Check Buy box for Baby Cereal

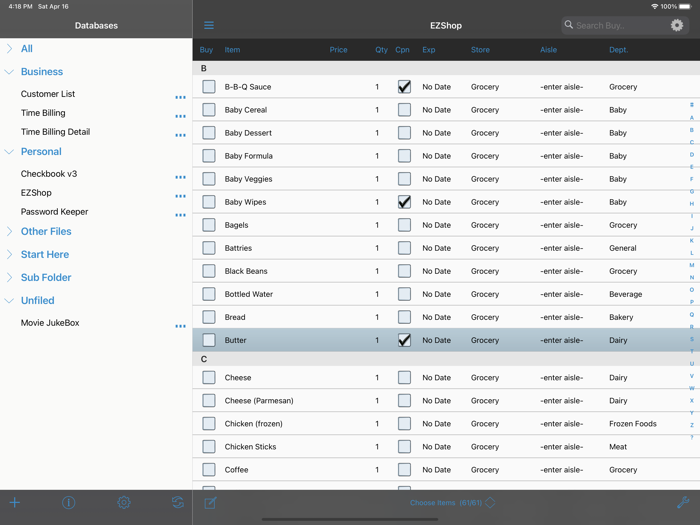(x=208, y=110)
